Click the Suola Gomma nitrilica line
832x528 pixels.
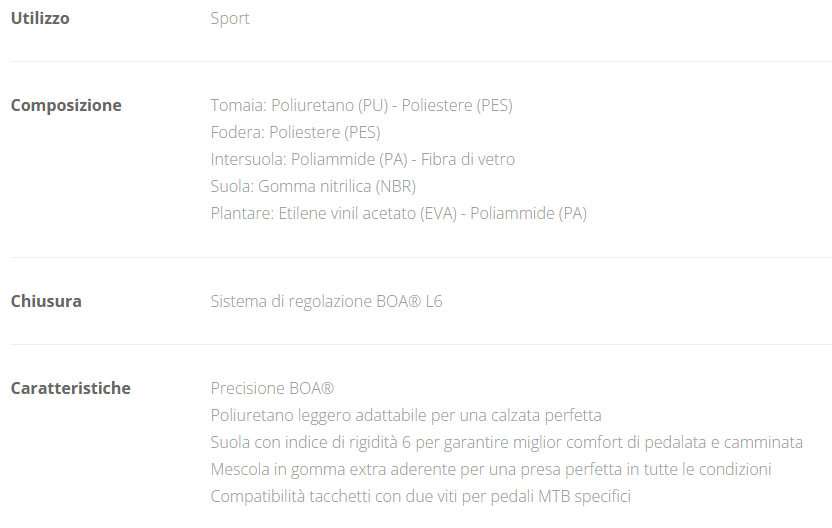click(x=313, y=186)
